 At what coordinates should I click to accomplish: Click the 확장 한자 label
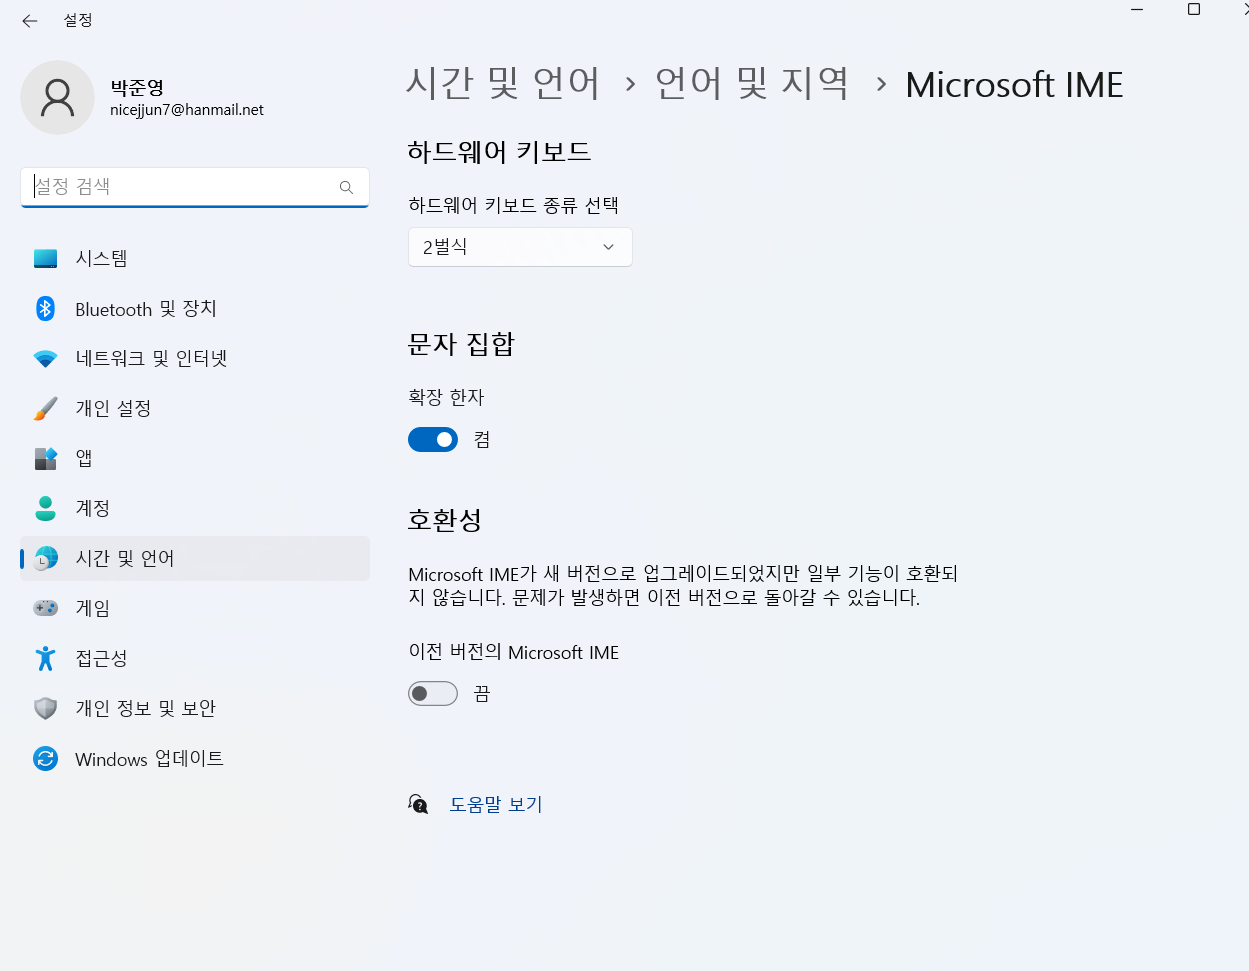pyautogui.click(x=446, y=397)
